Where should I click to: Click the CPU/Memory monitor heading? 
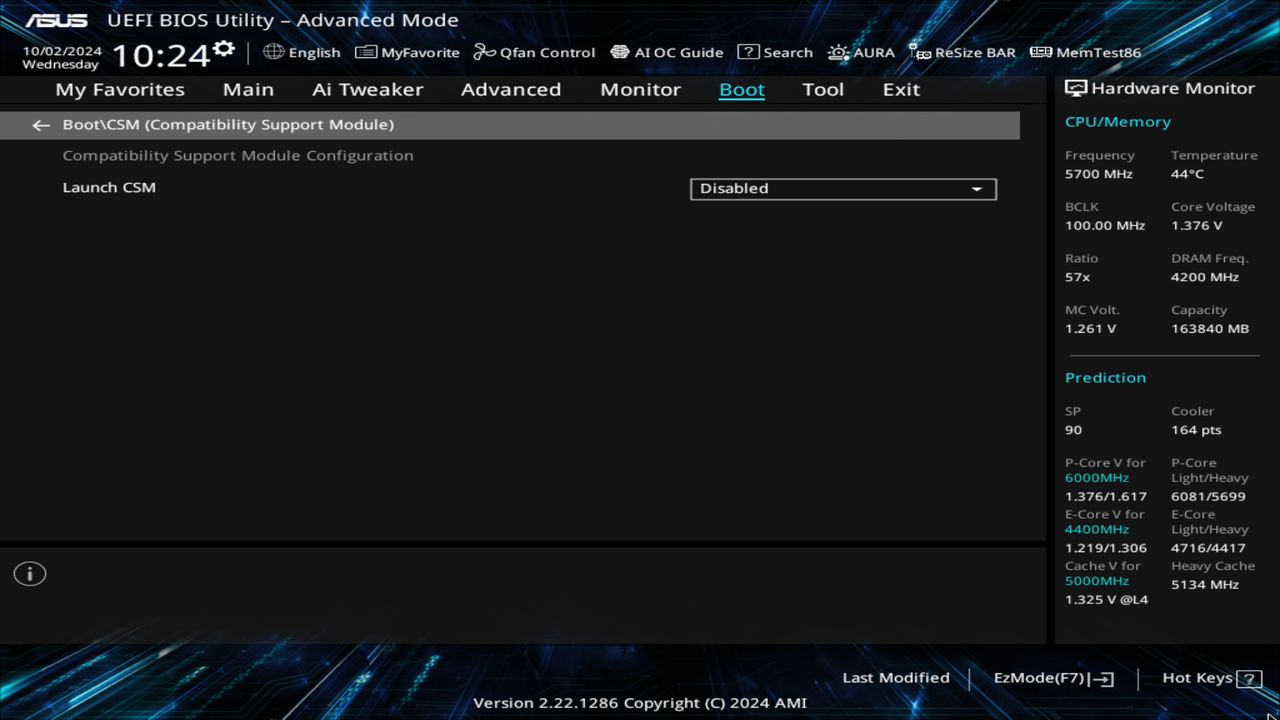1117,121
